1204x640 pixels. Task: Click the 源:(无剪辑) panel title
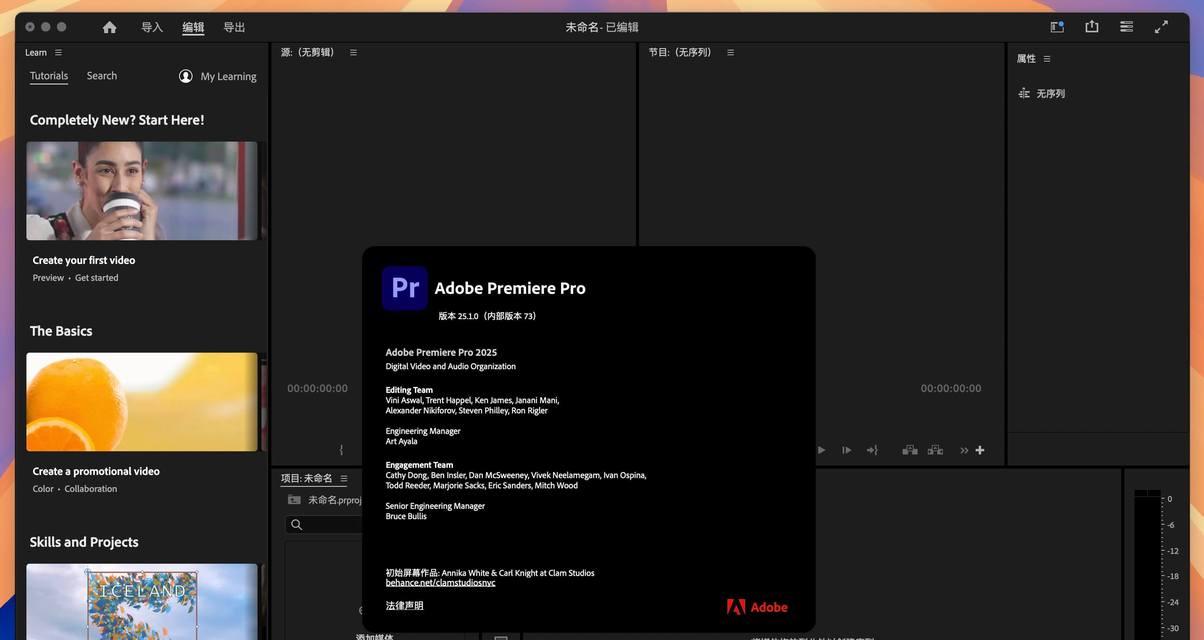point(307,52)
